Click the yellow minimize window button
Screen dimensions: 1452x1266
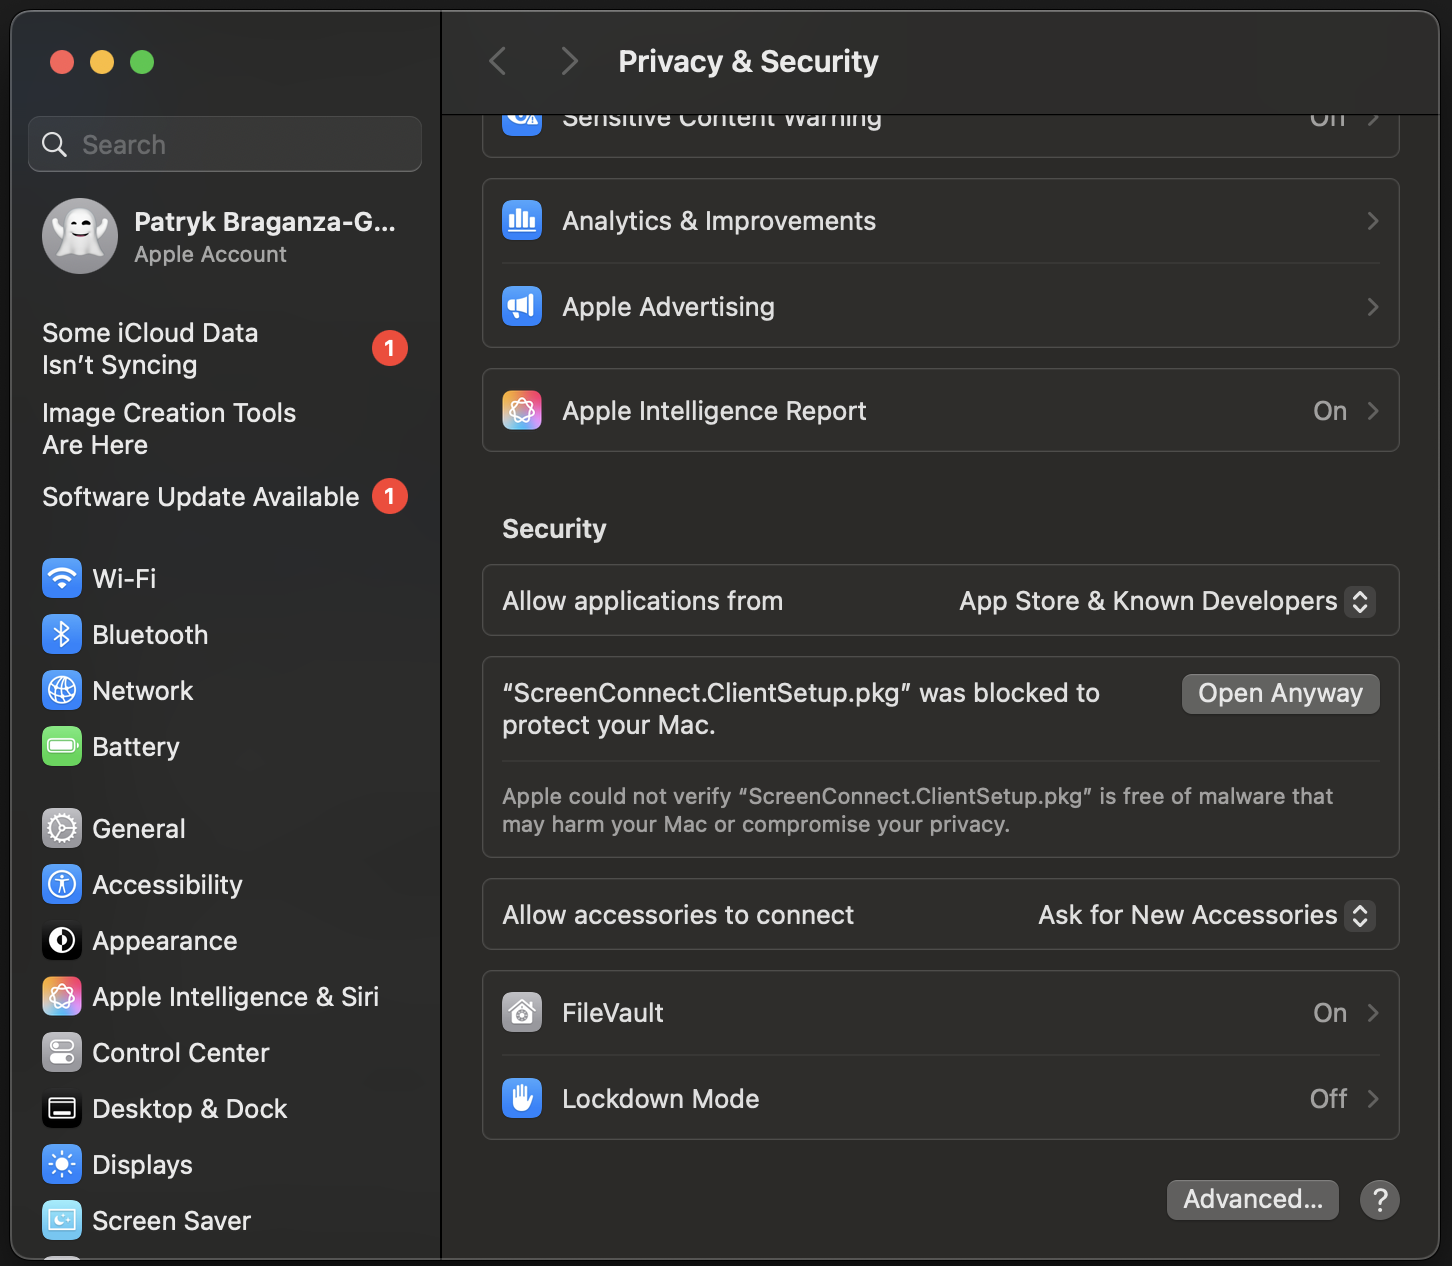tap(102, 62)
